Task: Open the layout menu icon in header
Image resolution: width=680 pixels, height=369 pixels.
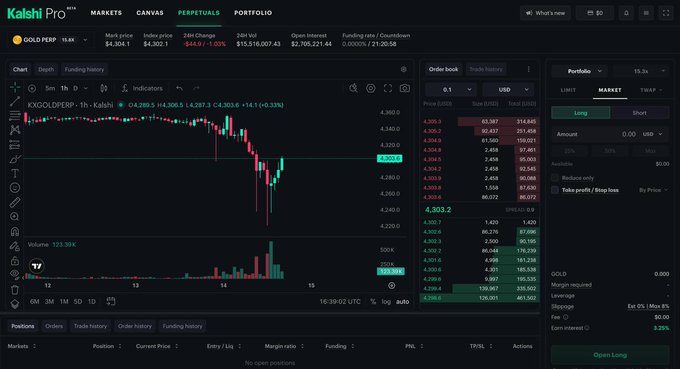Action: 646,13
